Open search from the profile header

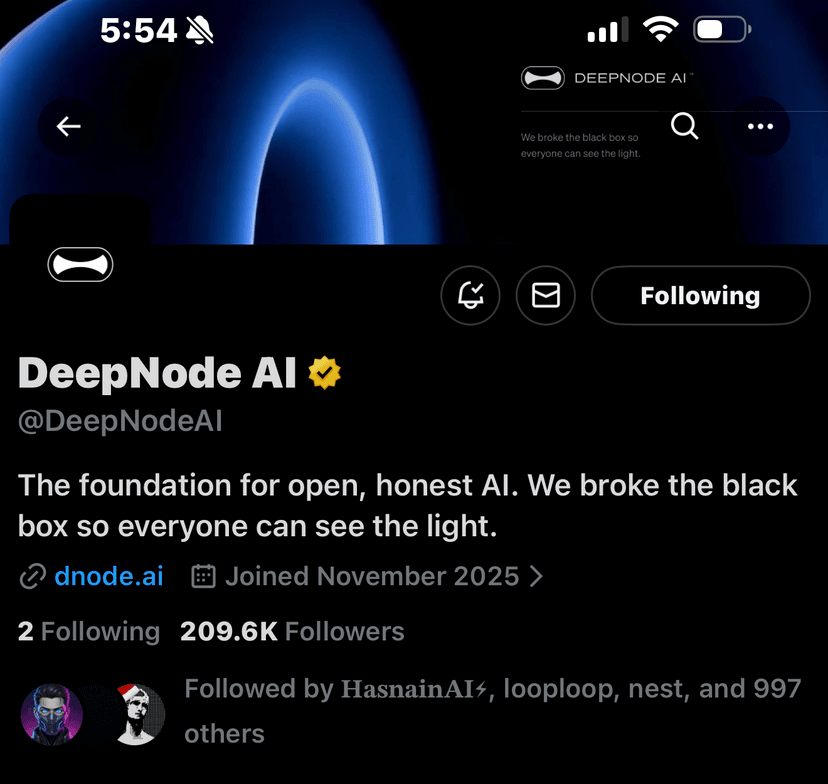pyautogui.click(x=684, y=126)
